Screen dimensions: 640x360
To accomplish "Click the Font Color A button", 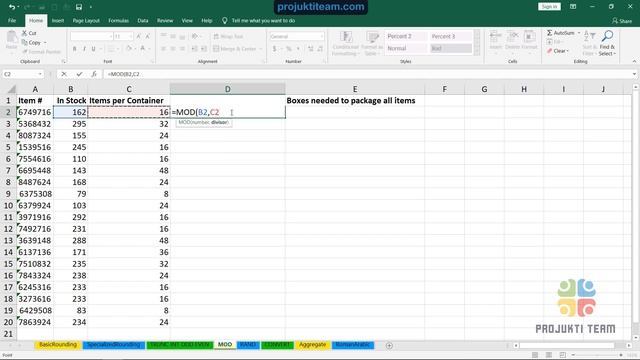I will click(x=142, y=49).
